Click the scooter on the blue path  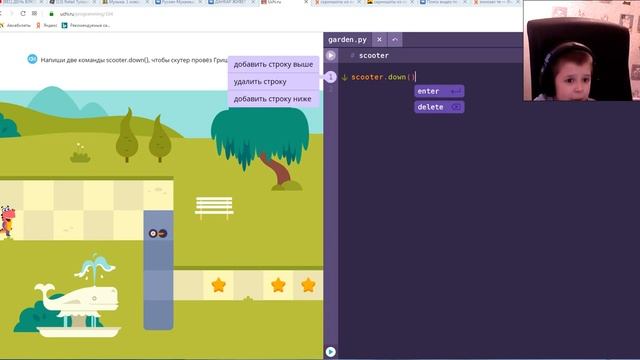coord(158,233)
